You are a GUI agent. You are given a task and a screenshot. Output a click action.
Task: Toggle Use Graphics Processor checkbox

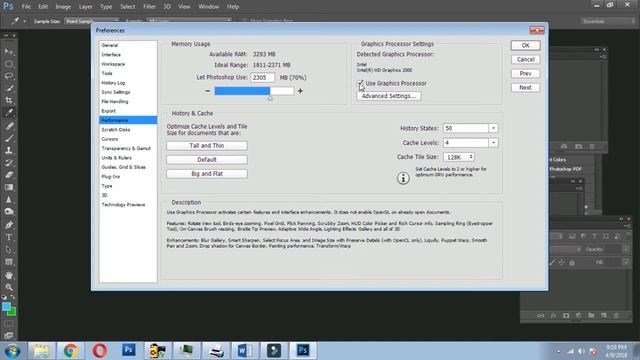(x=360, y=83)
